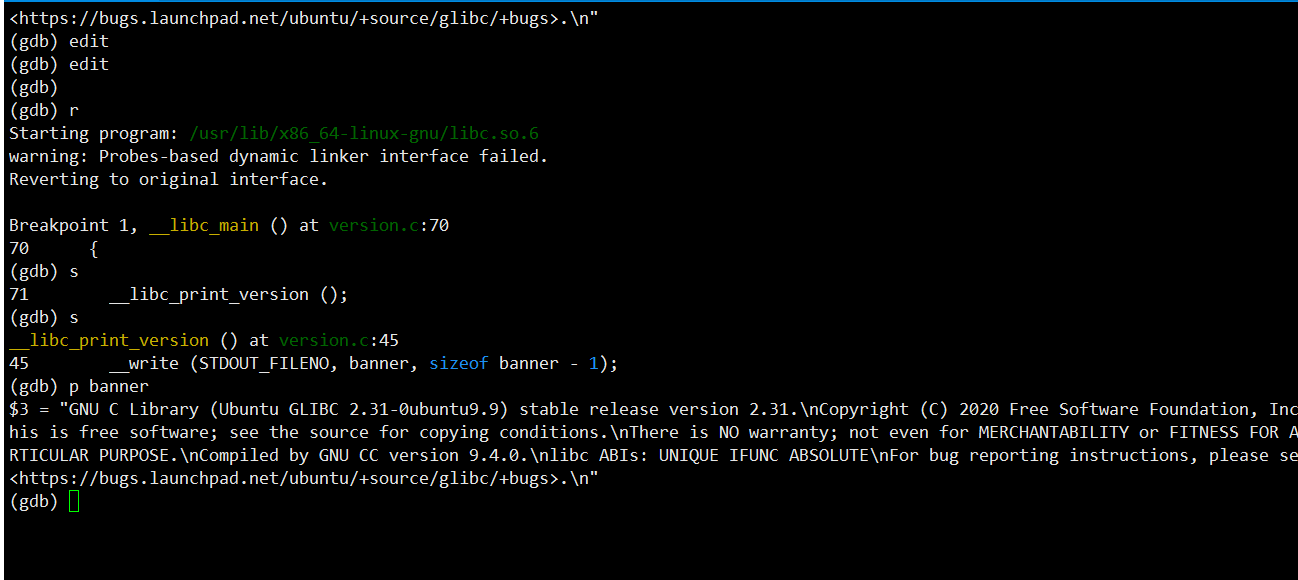Click the green libc.so.6 program path
The width and height of the screenshot is (1298, 580).
coord(364,133)
